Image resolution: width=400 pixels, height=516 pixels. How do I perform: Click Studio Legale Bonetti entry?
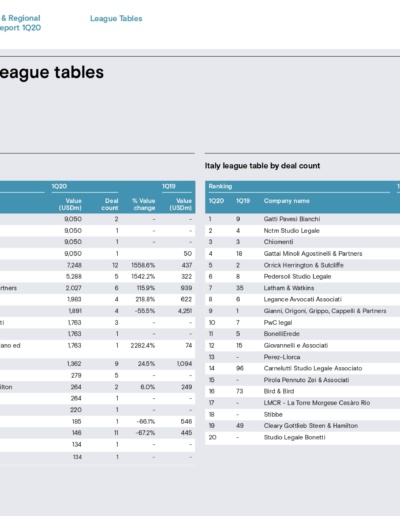294,437
